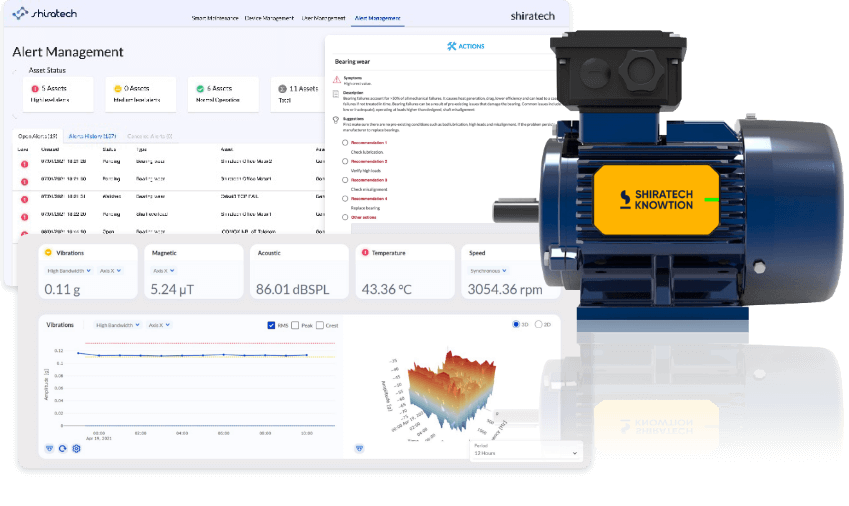Click the 5.24 µT magnetic value

172,290
